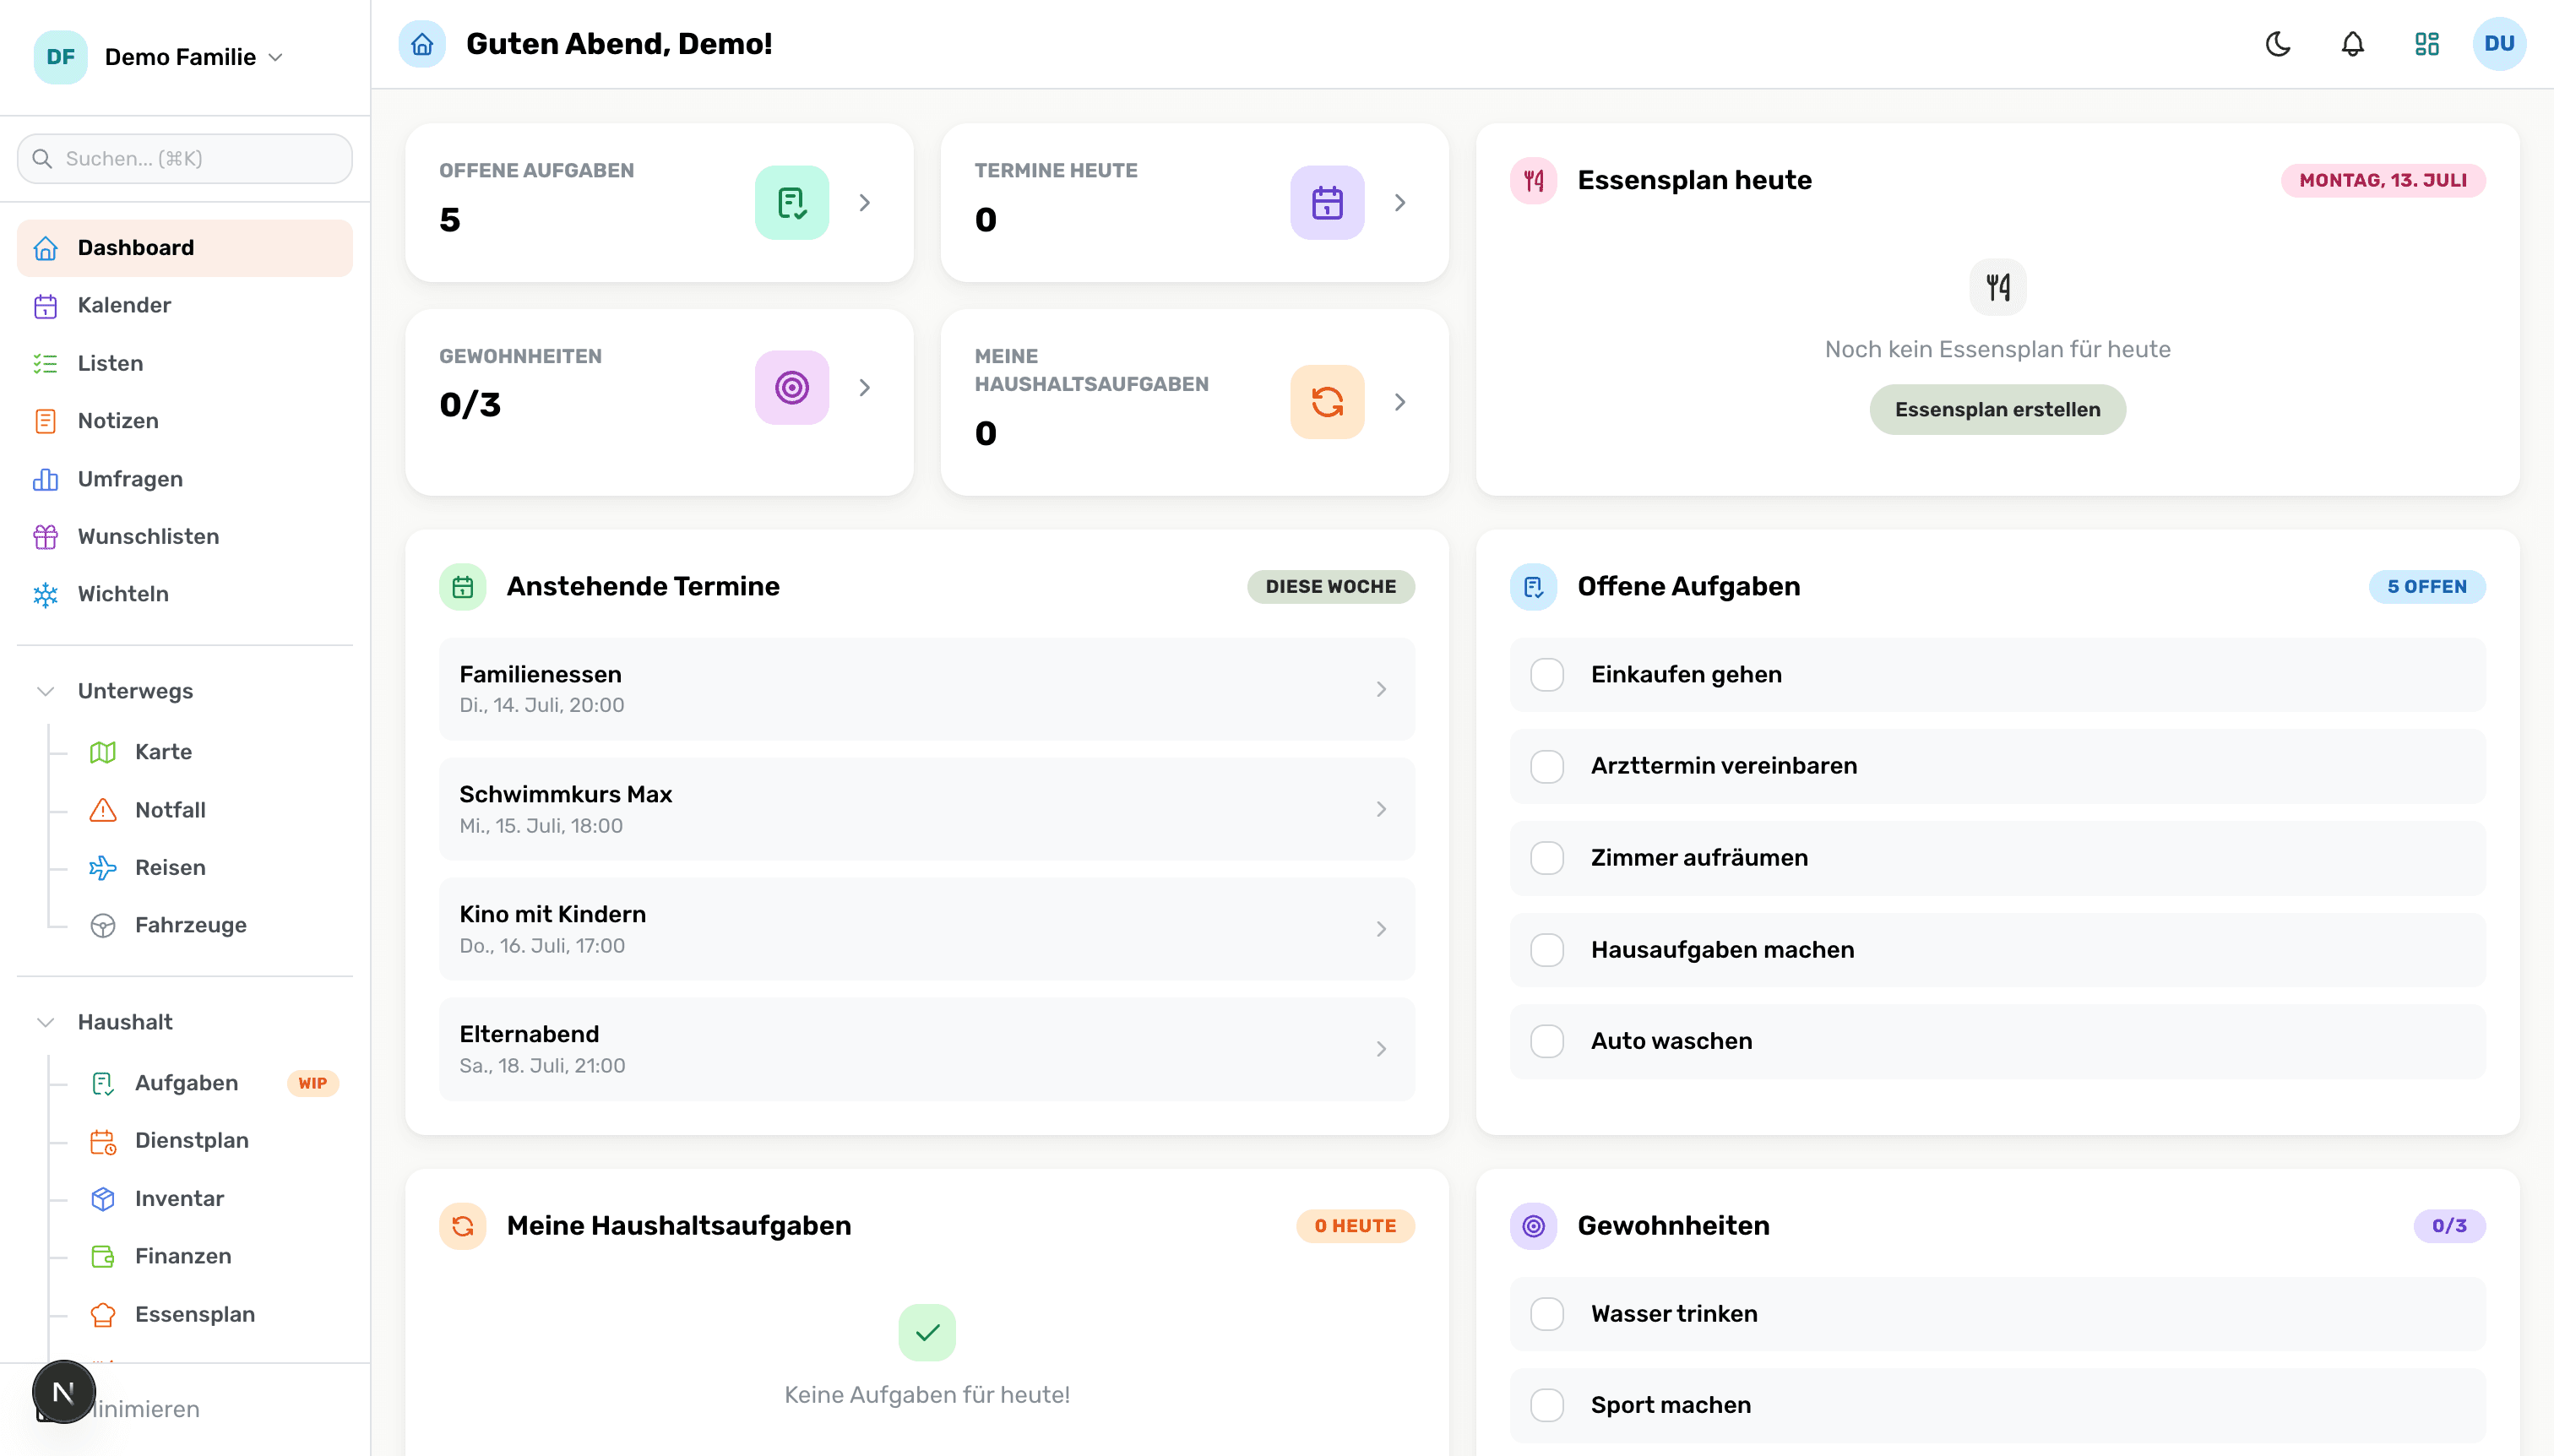
Task: Open the Schwimmkurs Max appointment chevron
Action: click(1381, 809)
